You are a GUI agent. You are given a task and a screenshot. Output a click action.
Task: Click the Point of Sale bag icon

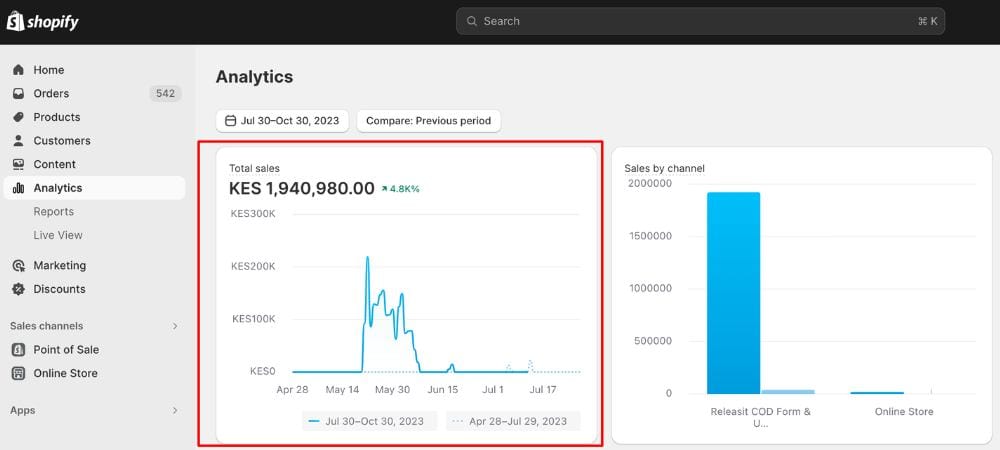pos(18,350)
